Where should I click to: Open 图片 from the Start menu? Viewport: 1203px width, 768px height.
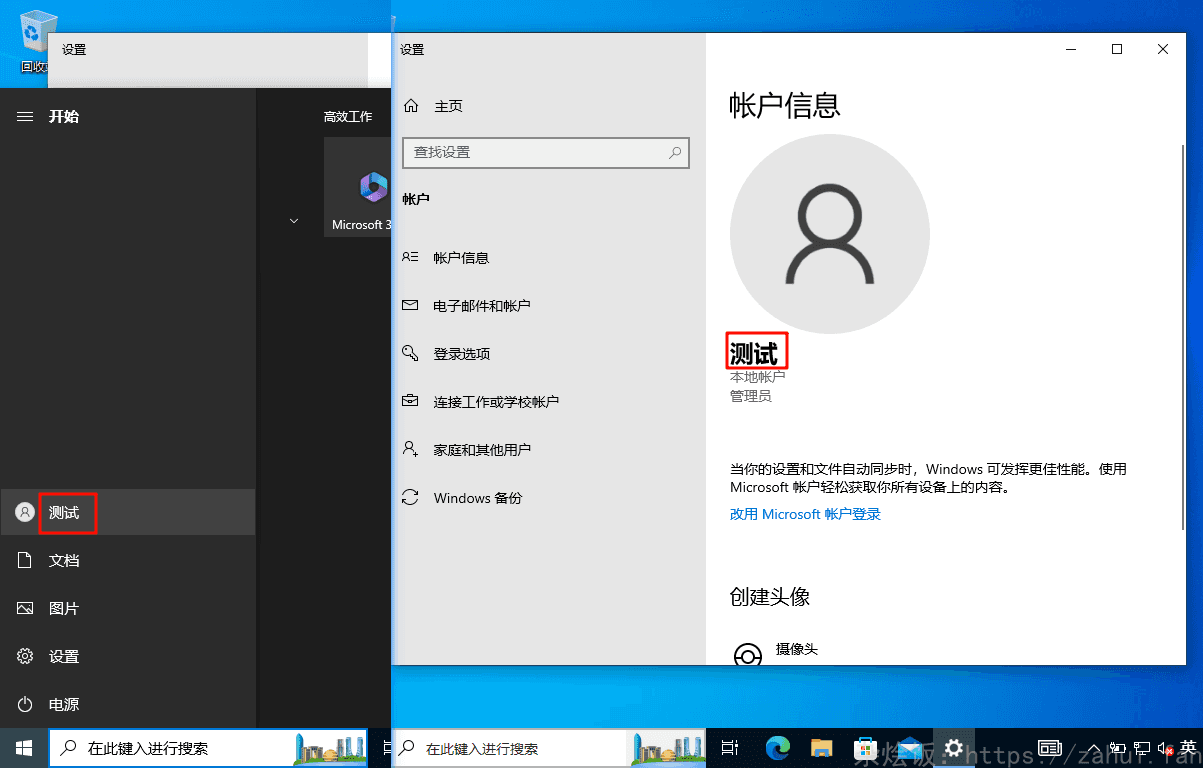(x=63, y=609)
